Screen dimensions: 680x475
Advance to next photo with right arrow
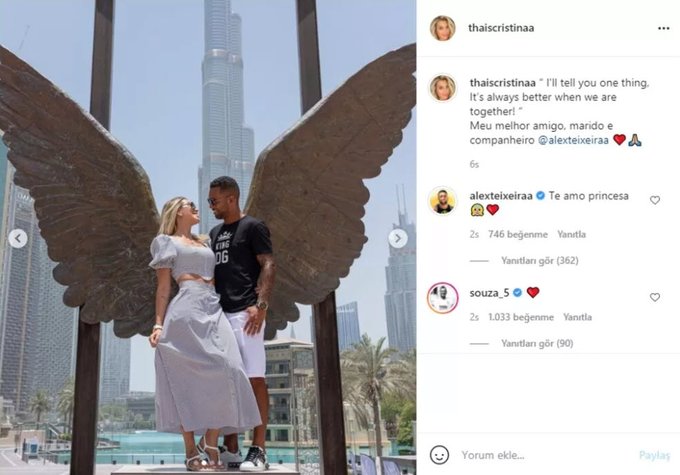[398, 238]
